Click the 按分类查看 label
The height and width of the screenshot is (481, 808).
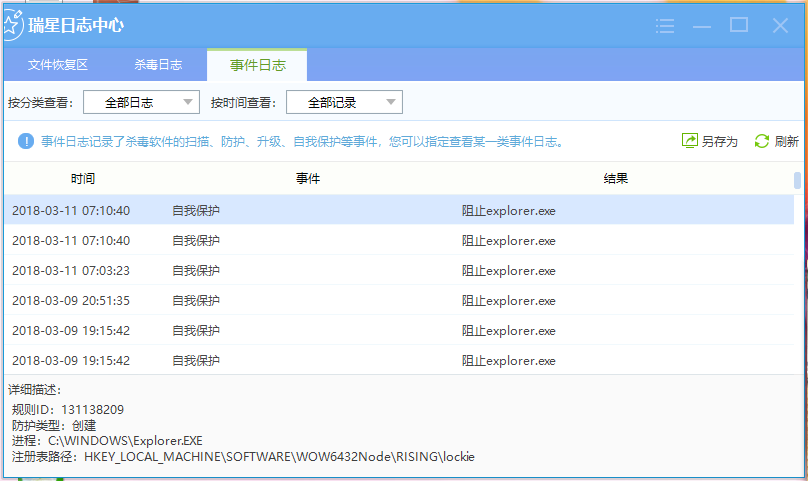click(41, 103)
